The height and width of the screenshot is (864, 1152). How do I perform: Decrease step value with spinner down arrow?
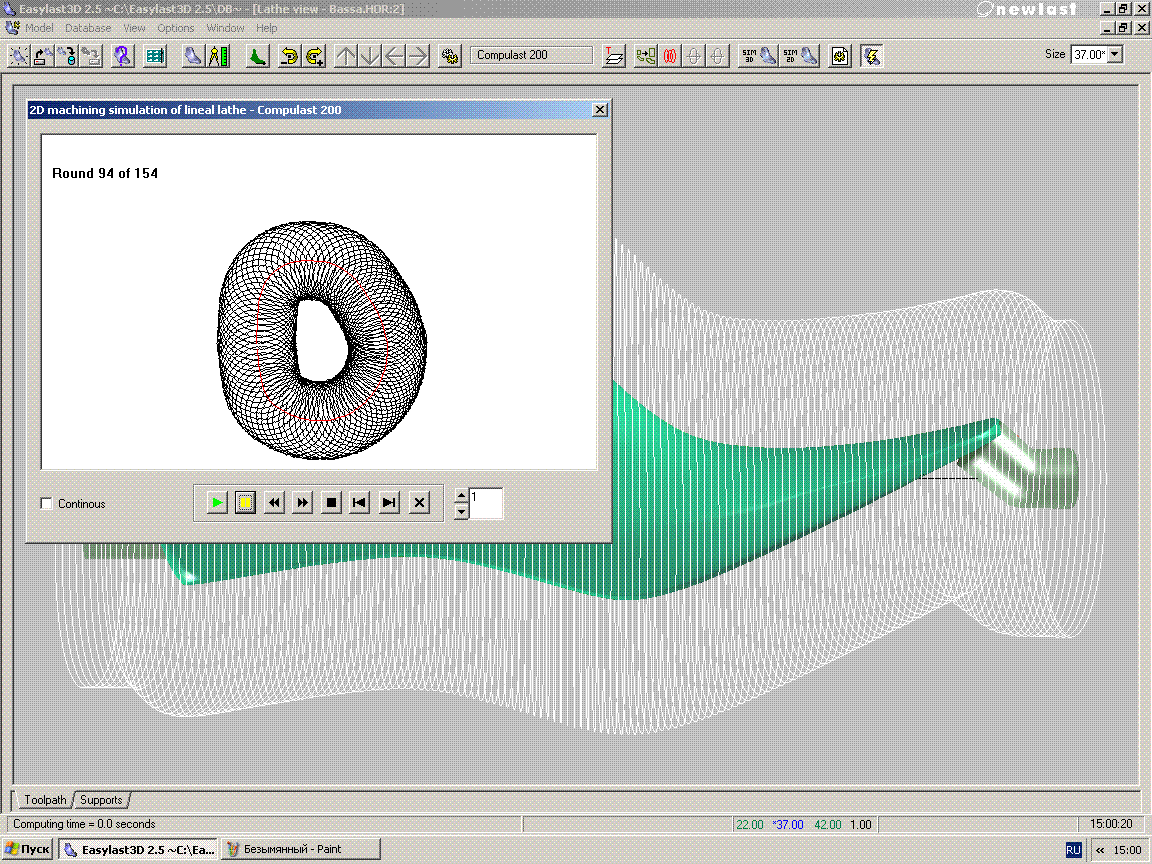coord(460,511)
